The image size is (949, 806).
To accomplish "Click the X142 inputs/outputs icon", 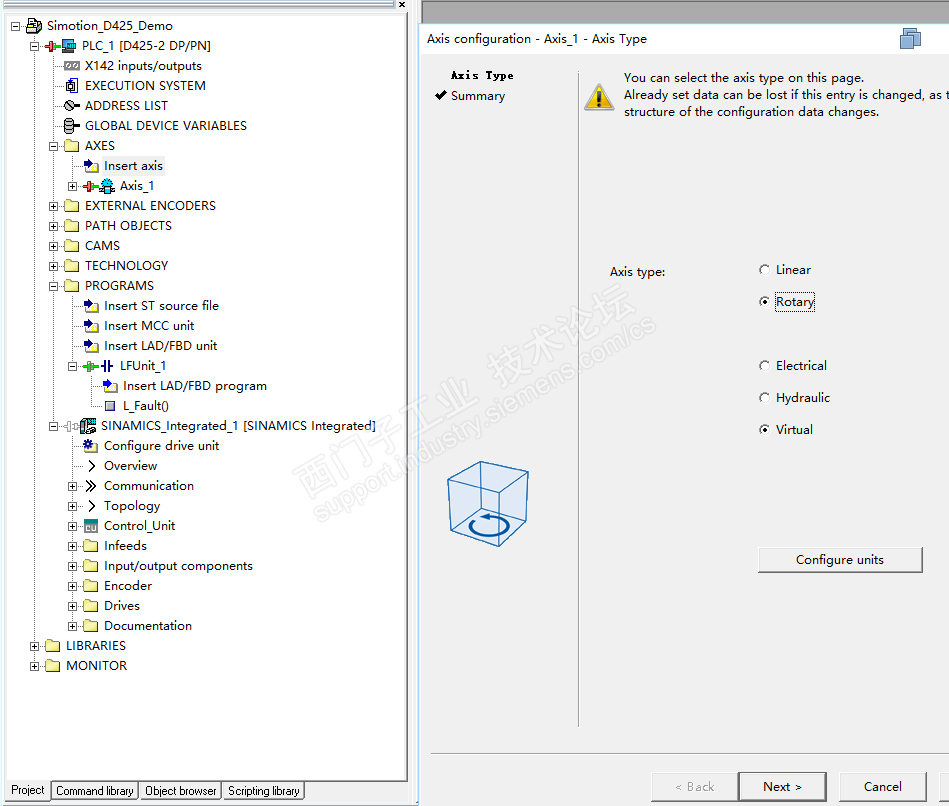I will 72,66.
